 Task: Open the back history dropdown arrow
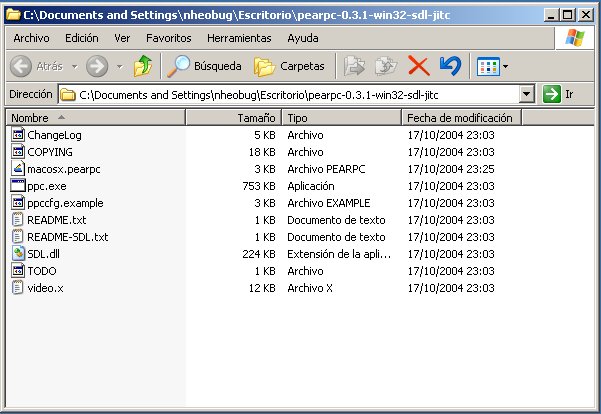[75, 66]
